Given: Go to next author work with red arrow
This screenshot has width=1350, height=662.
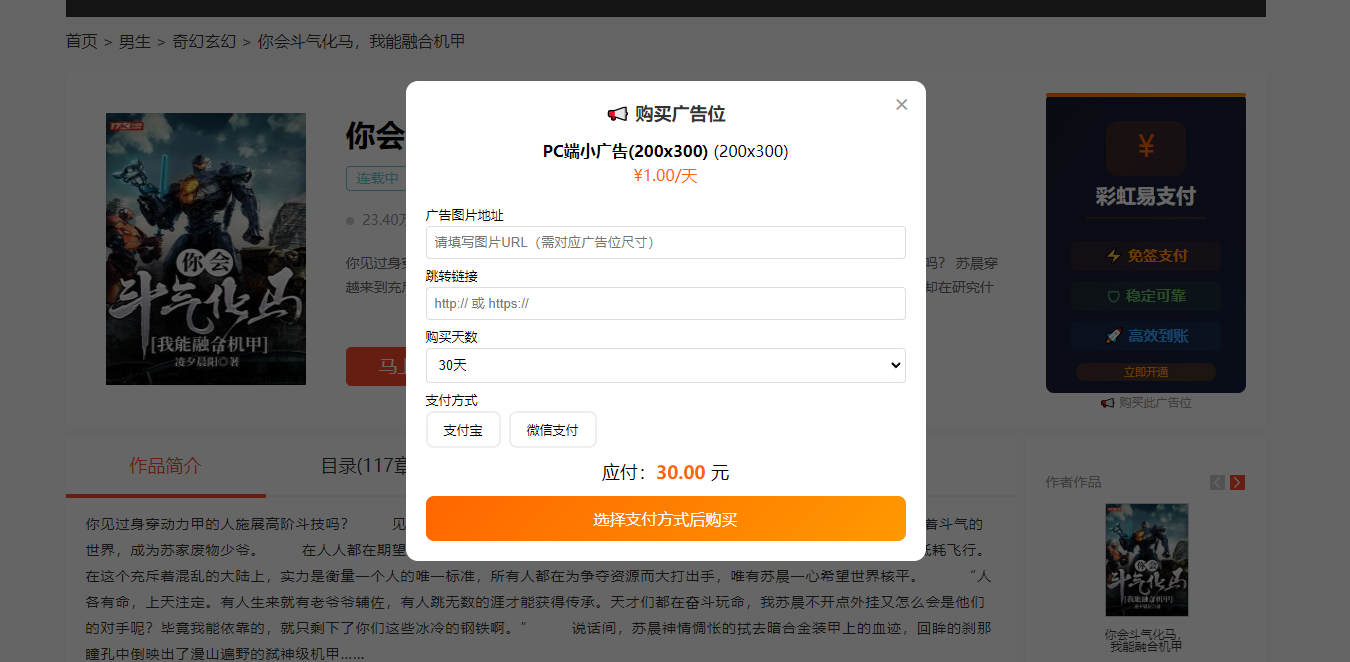Looking at the screenshot, I should 1237,482.
